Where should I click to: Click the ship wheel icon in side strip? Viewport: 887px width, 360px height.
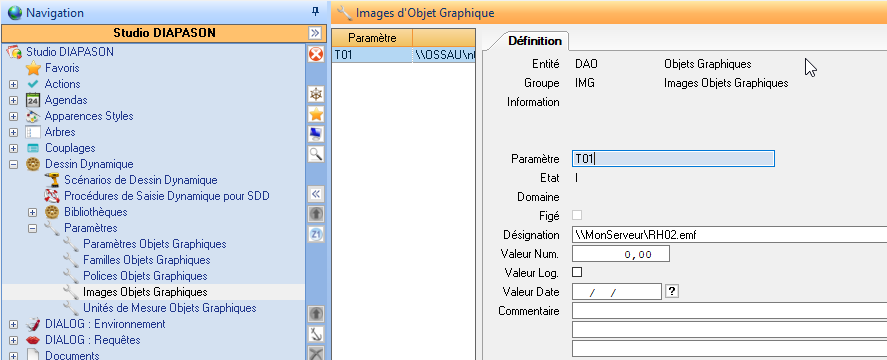click(316, 95)
